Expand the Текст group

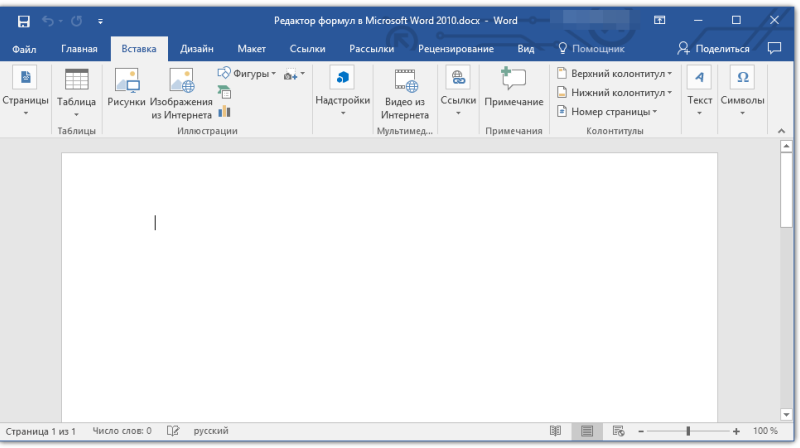point(699,92)
